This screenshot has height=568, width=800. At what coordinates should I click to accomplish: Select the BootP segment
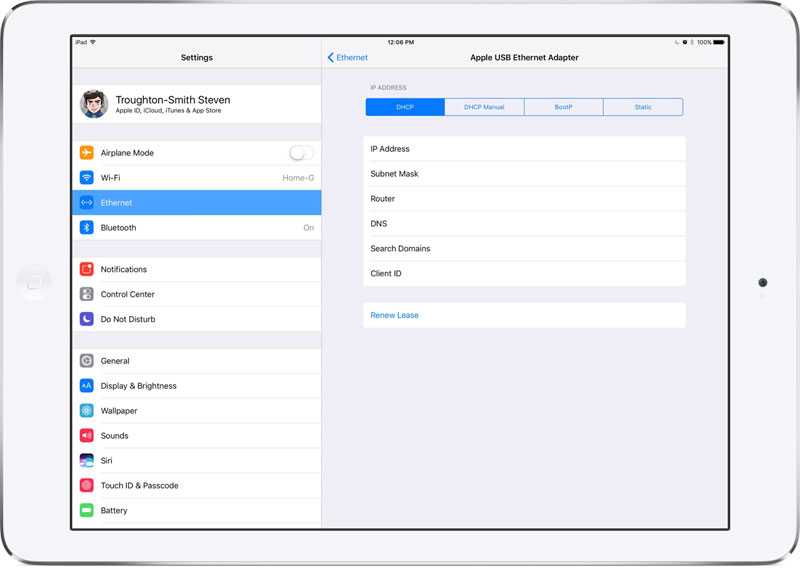564,107
